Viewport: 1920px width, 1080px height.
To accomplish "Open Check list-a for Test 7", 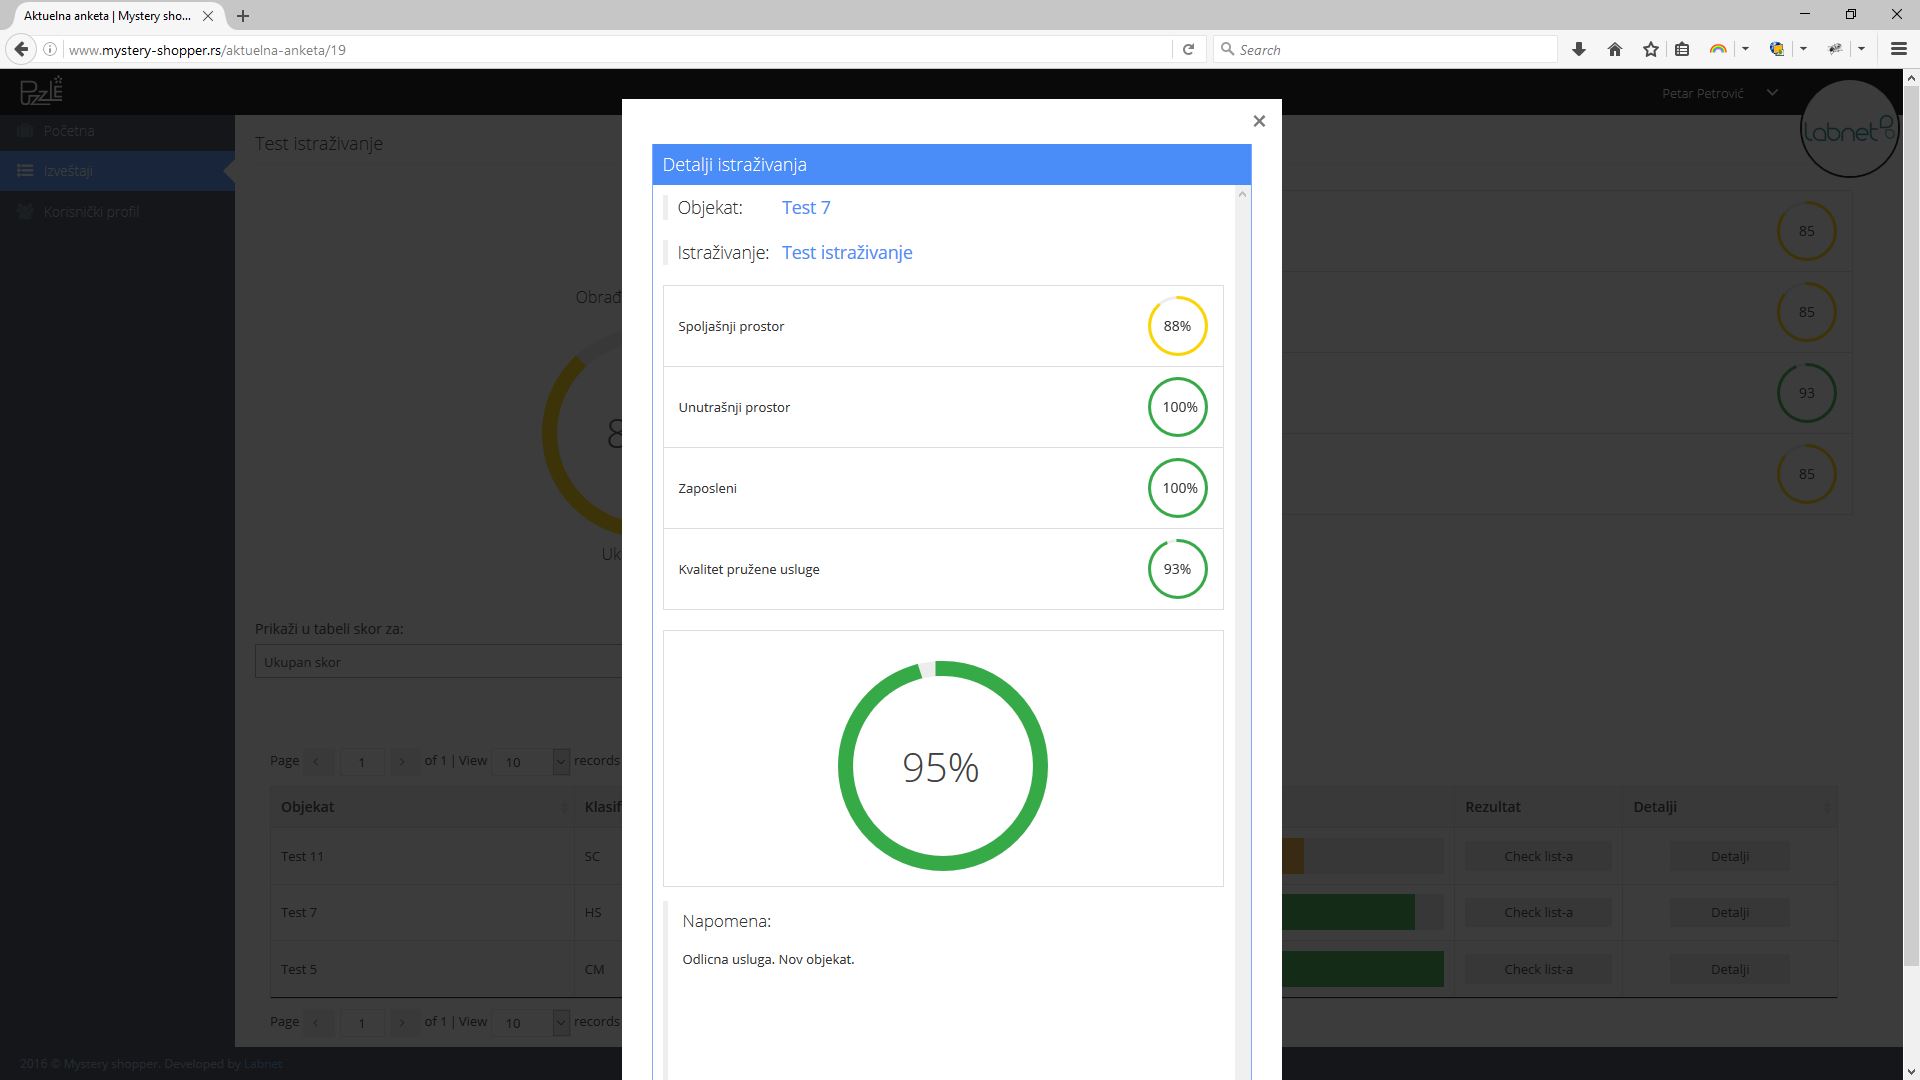I will pos(1538,912).
